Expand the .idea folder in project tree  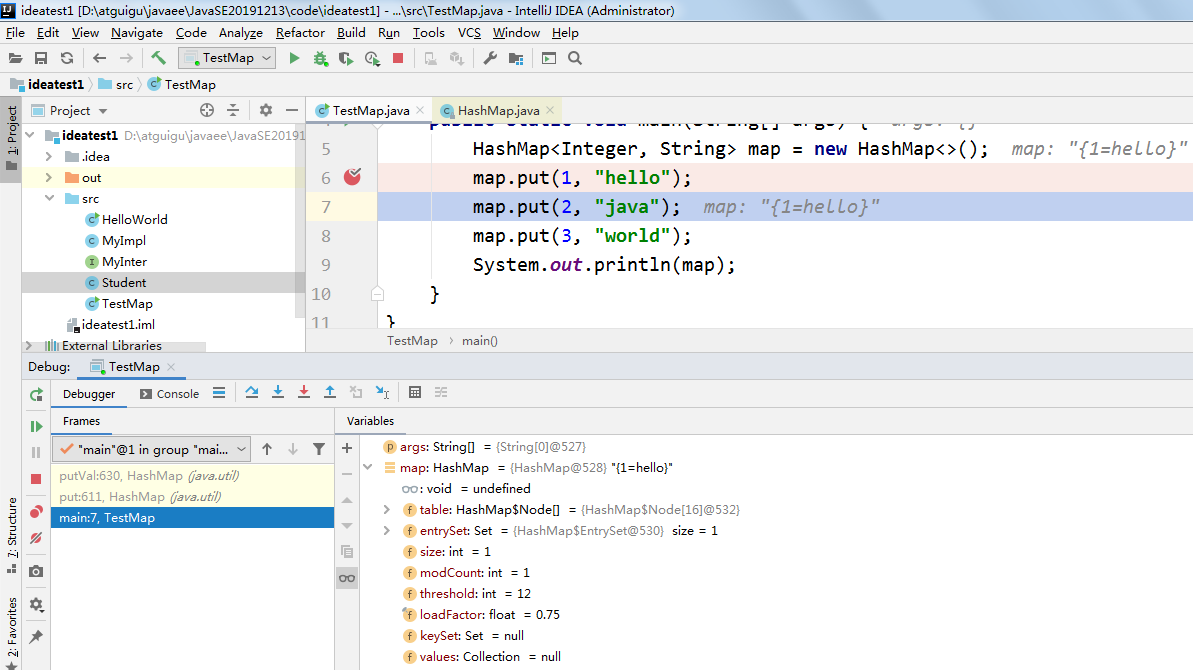[49, 157]
